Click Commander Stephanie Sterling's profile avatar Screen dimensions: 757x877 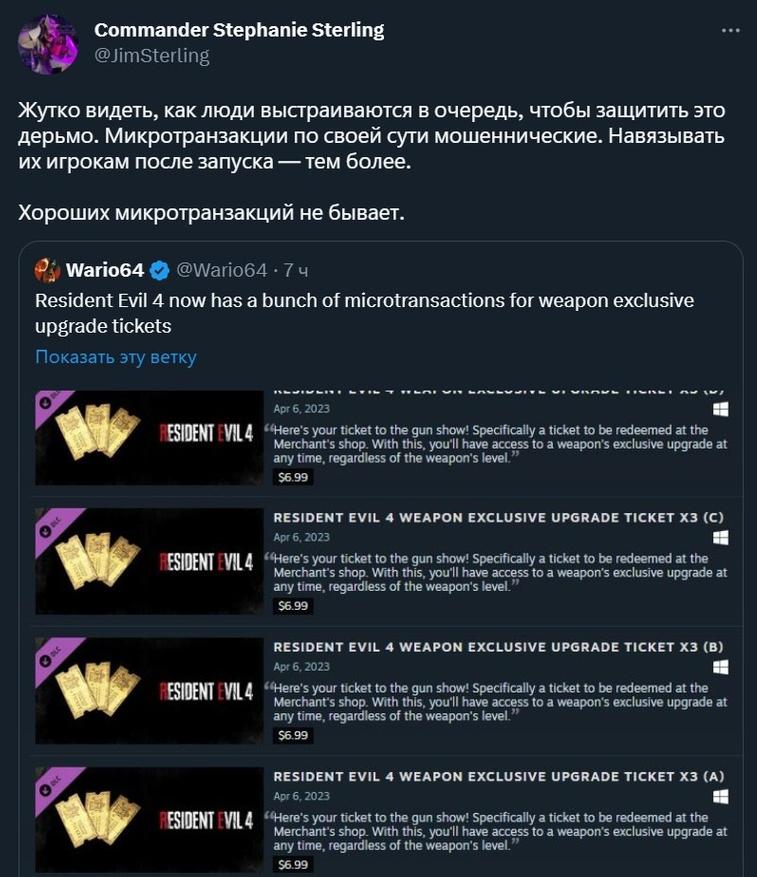(48, 44)
